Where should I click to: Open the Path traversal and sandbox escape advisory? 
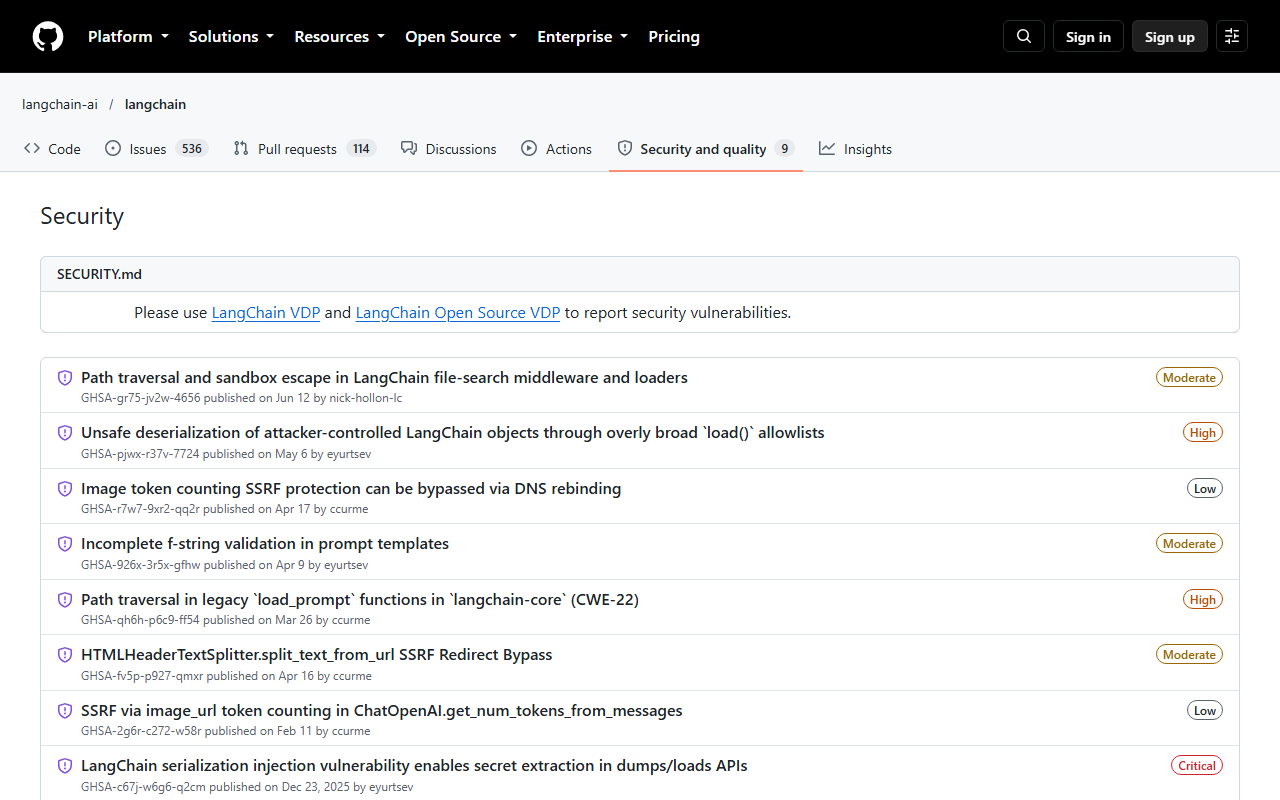tap(384, 377)
